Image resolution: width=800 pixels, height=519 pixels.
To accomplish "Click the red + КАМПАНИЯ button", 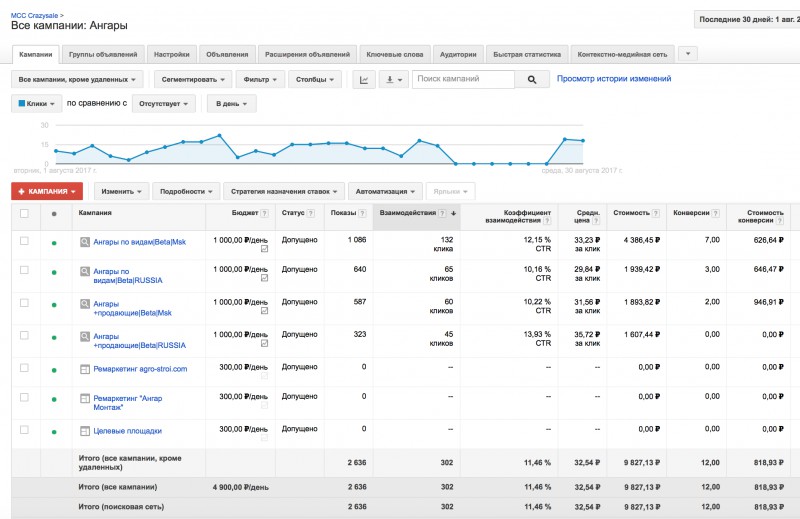I will (x=47, y=191).
